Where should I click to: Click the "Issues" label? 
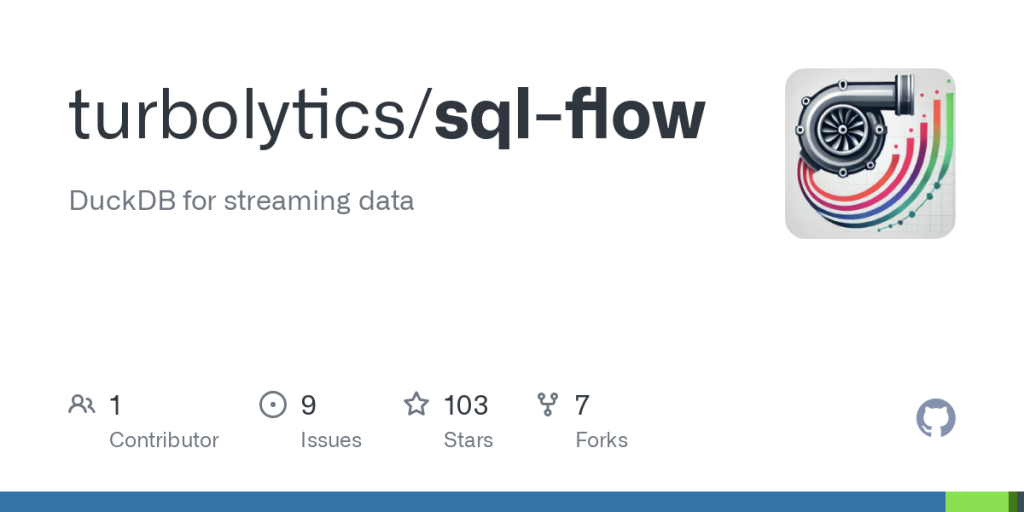click(331, 440)
